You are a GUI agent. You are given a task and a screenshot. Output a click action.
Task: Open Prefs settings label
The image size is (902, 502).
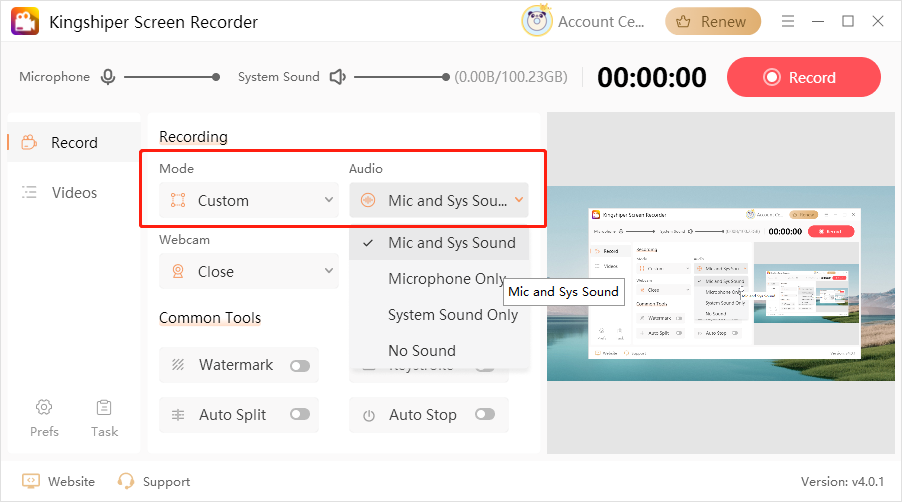pyautogui.click(x=44, y=431)
